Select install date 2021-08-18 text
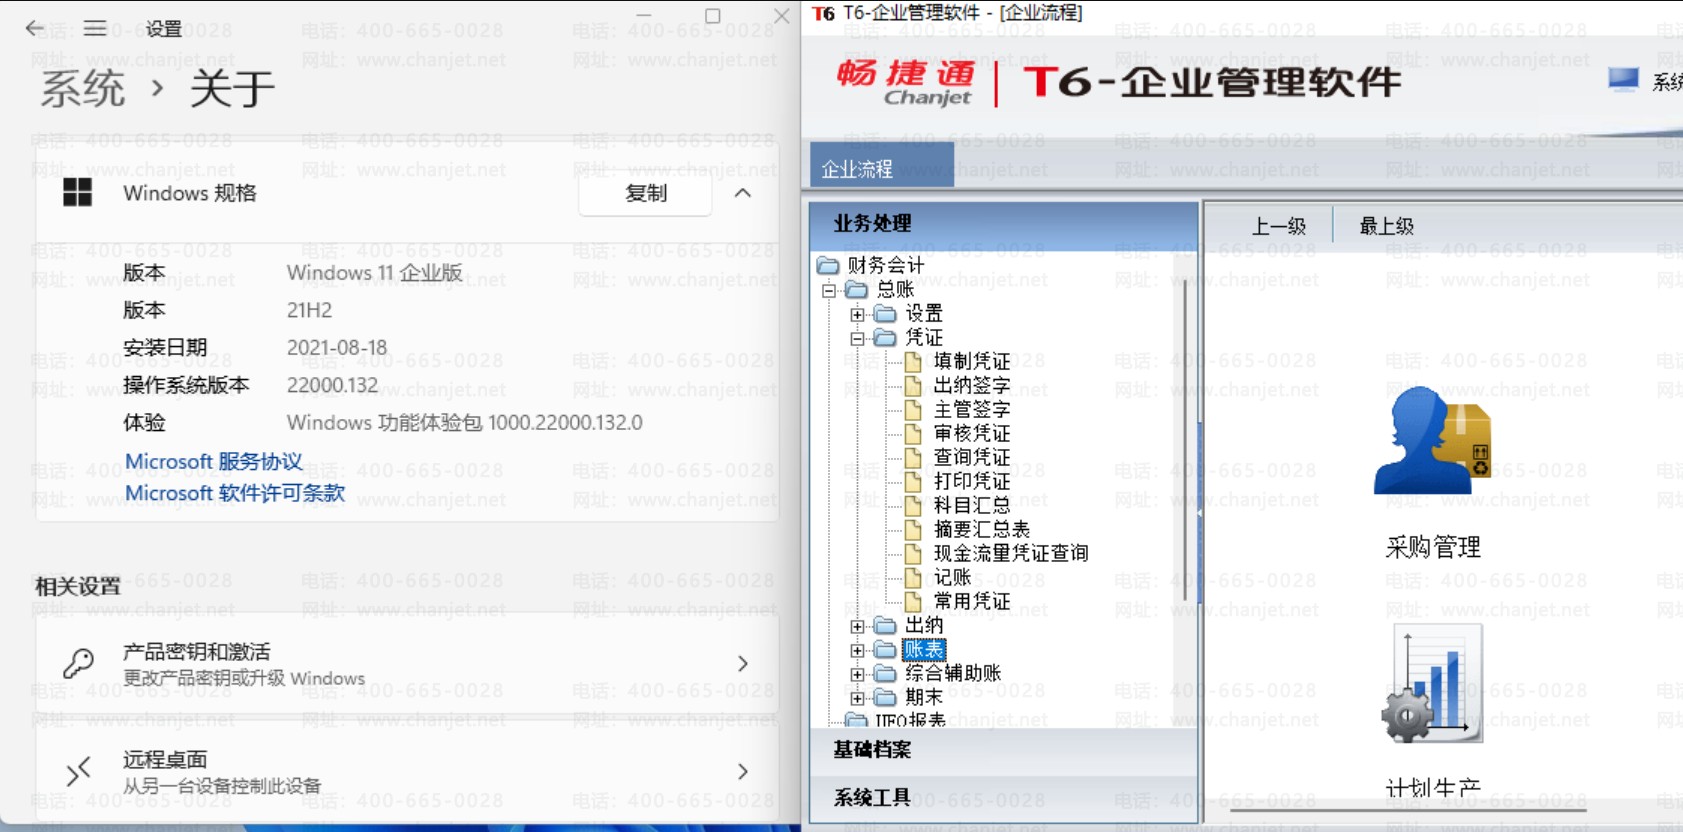Image resolution: width=1683 pixels, height=832 pixels. point(336,348)
